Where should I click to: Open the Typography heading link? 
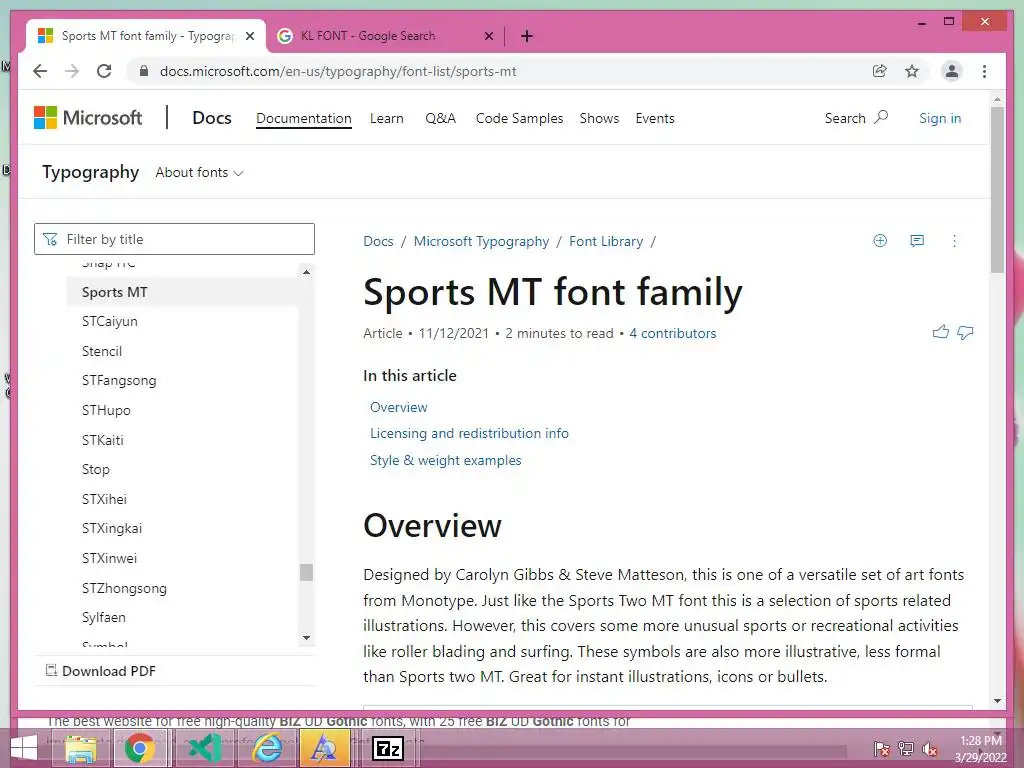pyautogui.click(x=90, y=172)
